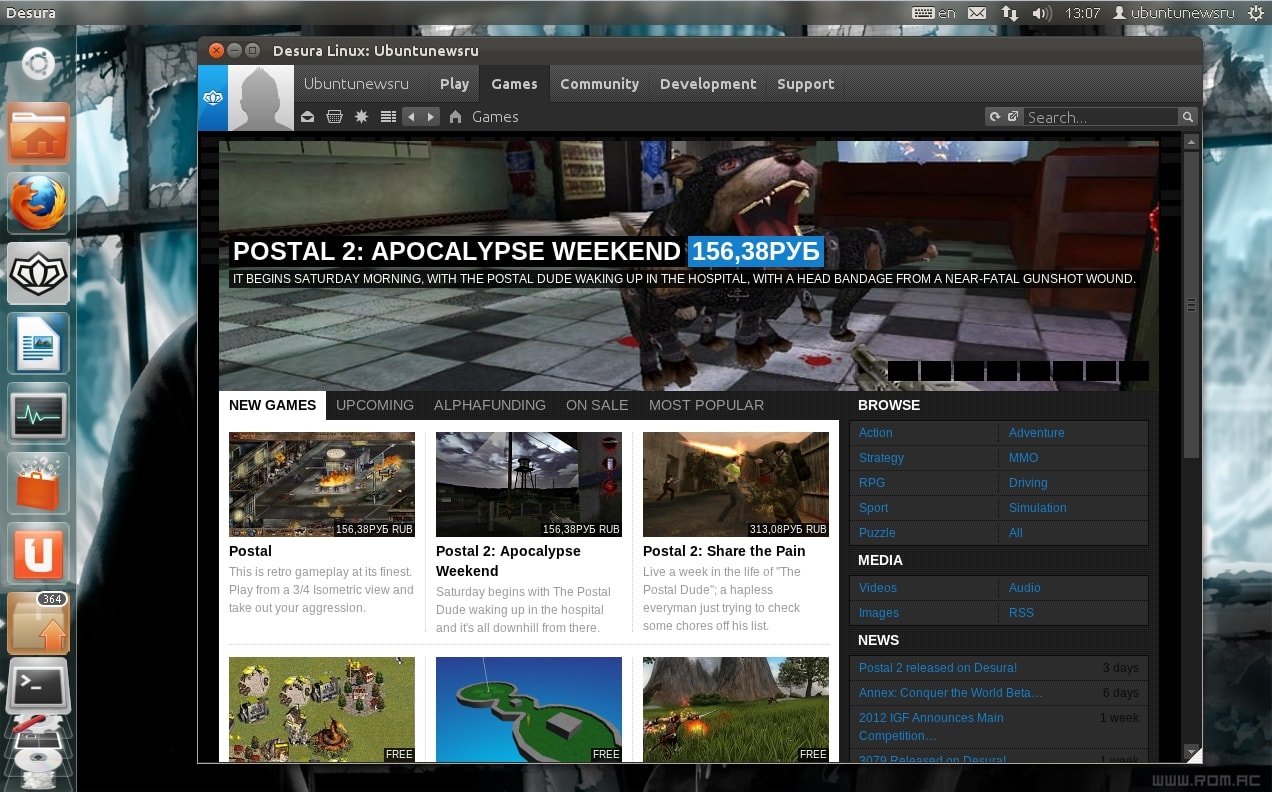This screenshot has width=1272, height=792.
Task: Click the Postal game title link
Action: [x=250, y=551]
